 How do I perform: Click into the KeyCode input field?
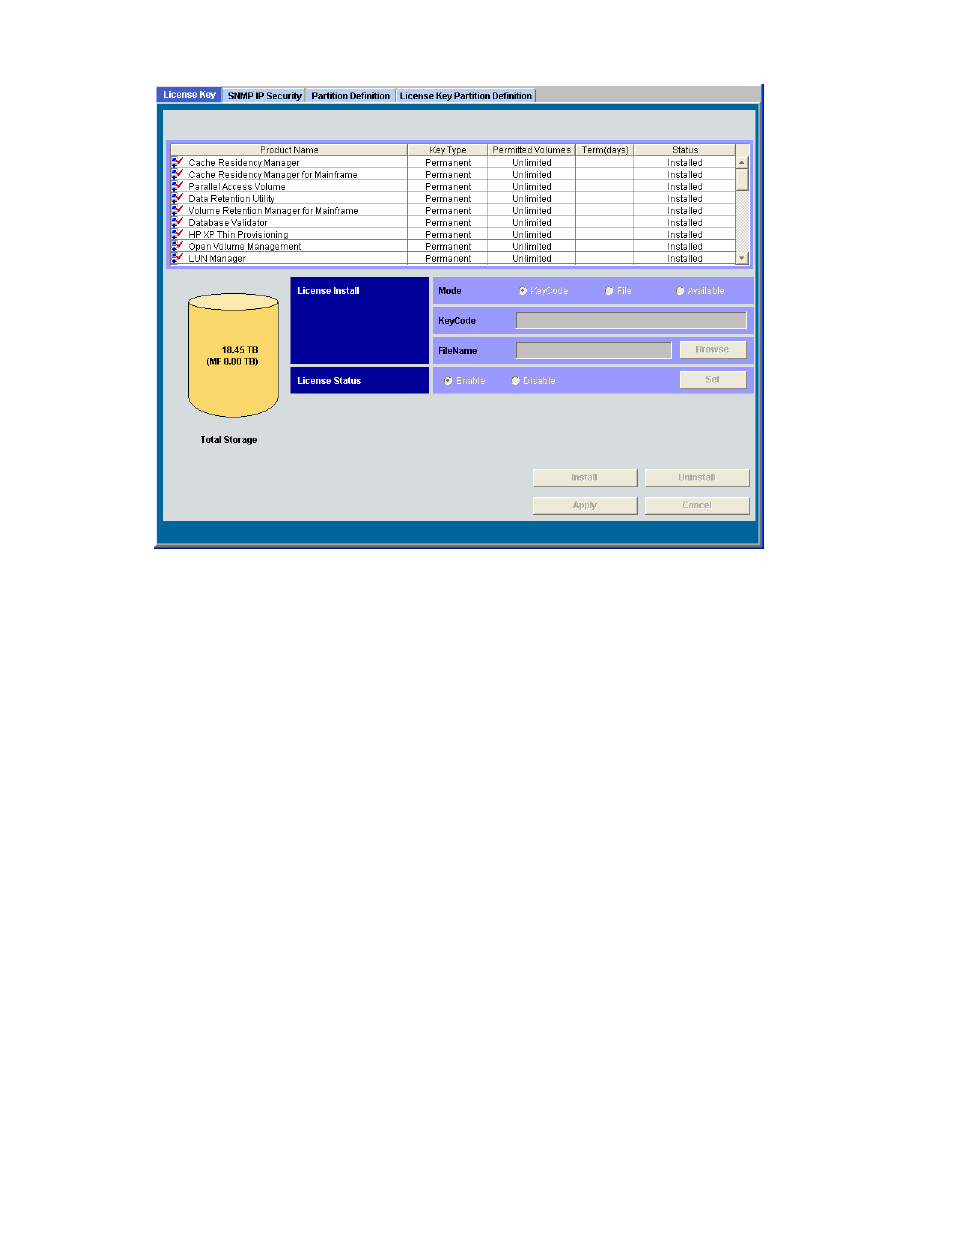(631, 320)
